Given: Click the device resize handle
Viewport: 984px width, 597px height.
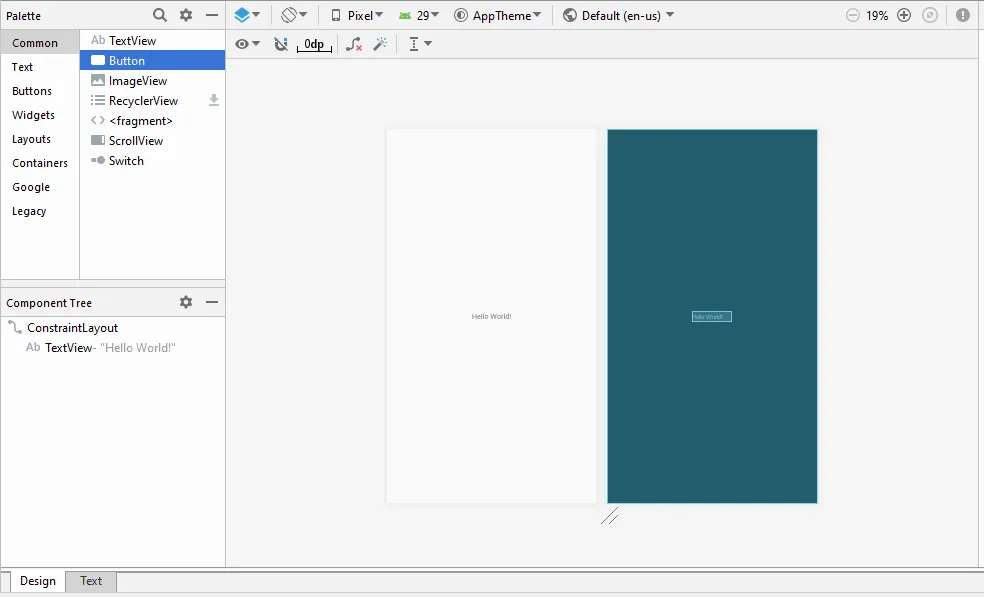Looking at the screenshot, I should click(x=609, y=515).
